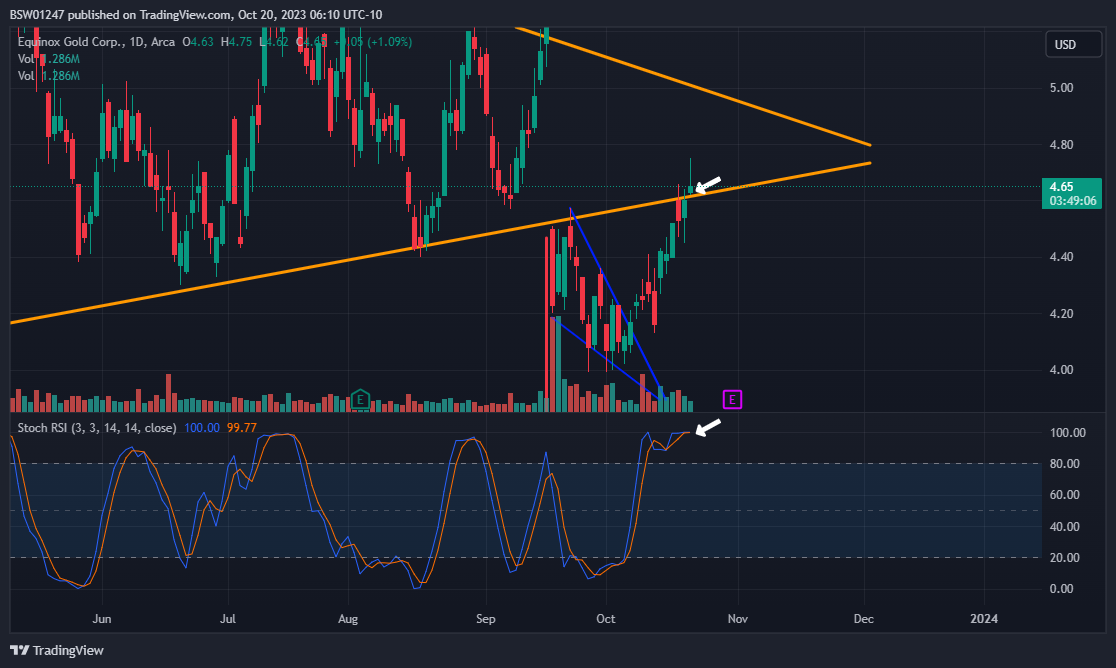Click the 20.00 Stoch RSI axis label
Screen dimensions: 1116x668
pyautogui.click(x=1065, y=557)
